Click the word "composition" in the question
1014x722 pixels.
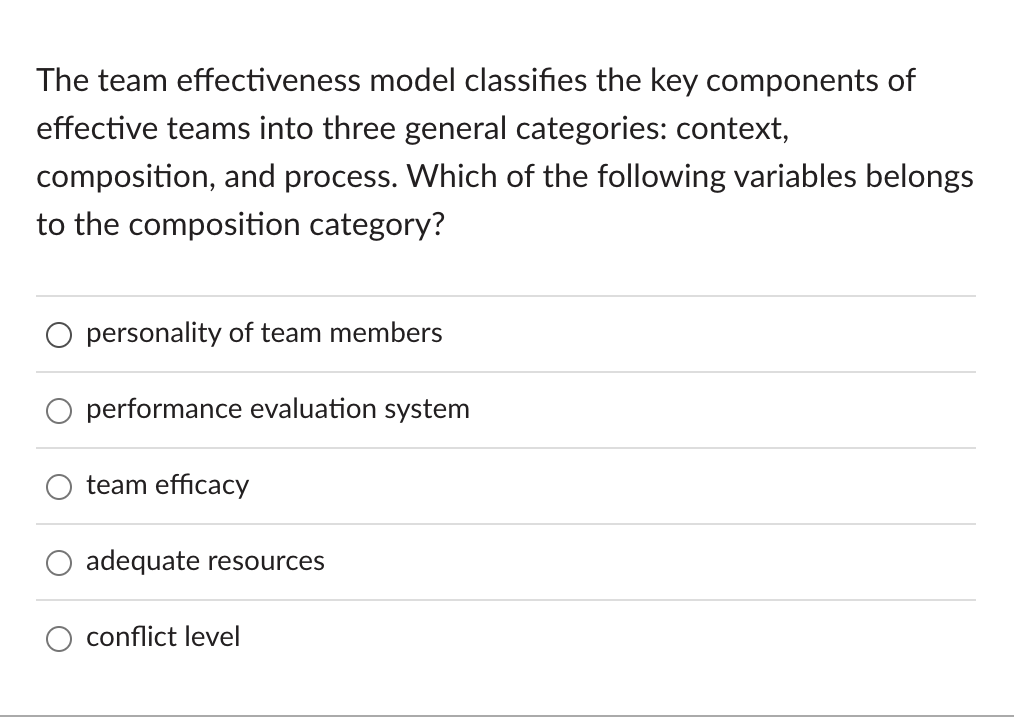(x=120, y=176)
